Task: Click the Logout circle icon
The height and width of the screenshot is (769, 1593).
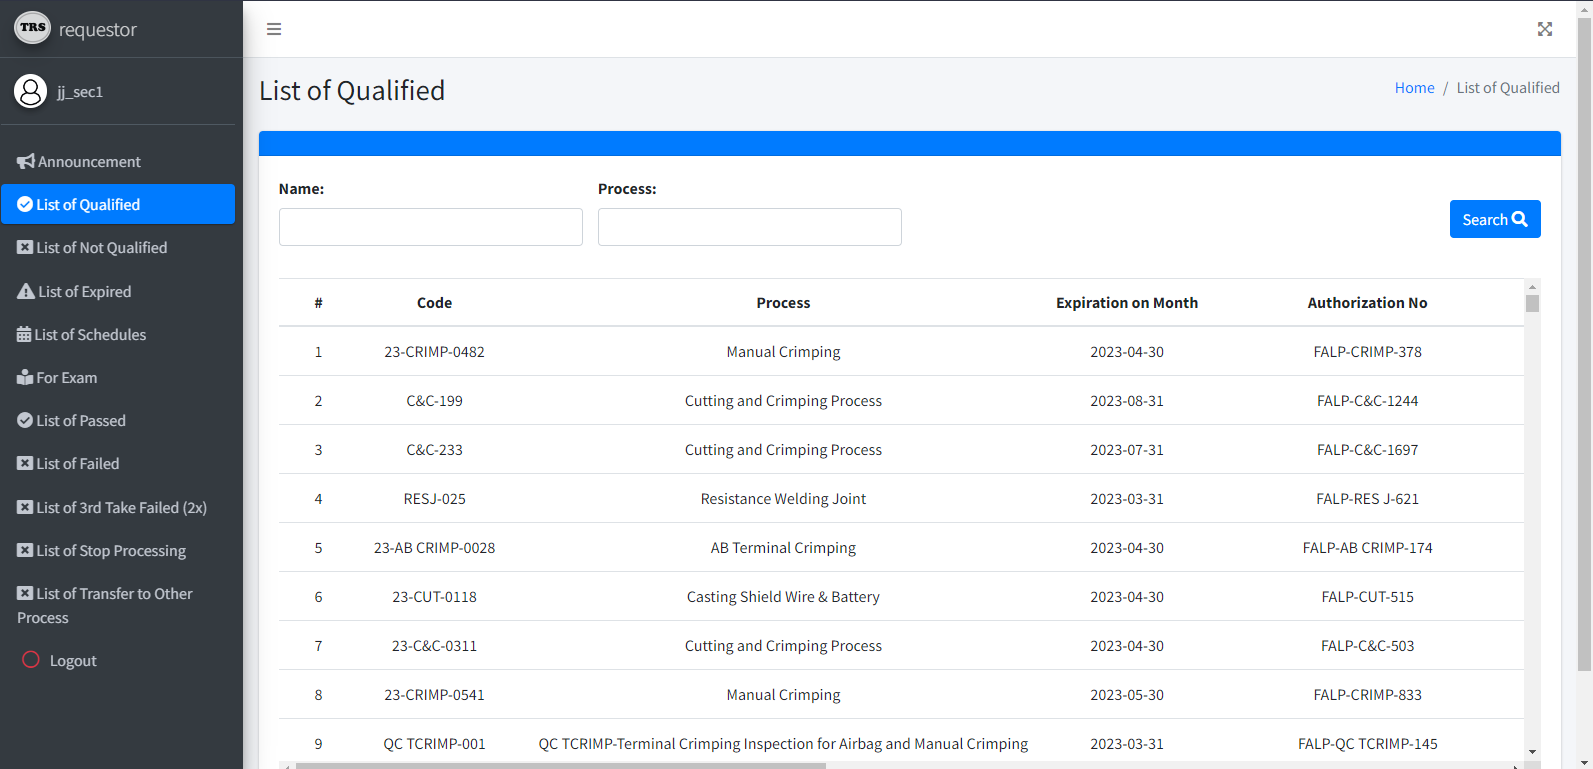Action: (x=31, y=660)
